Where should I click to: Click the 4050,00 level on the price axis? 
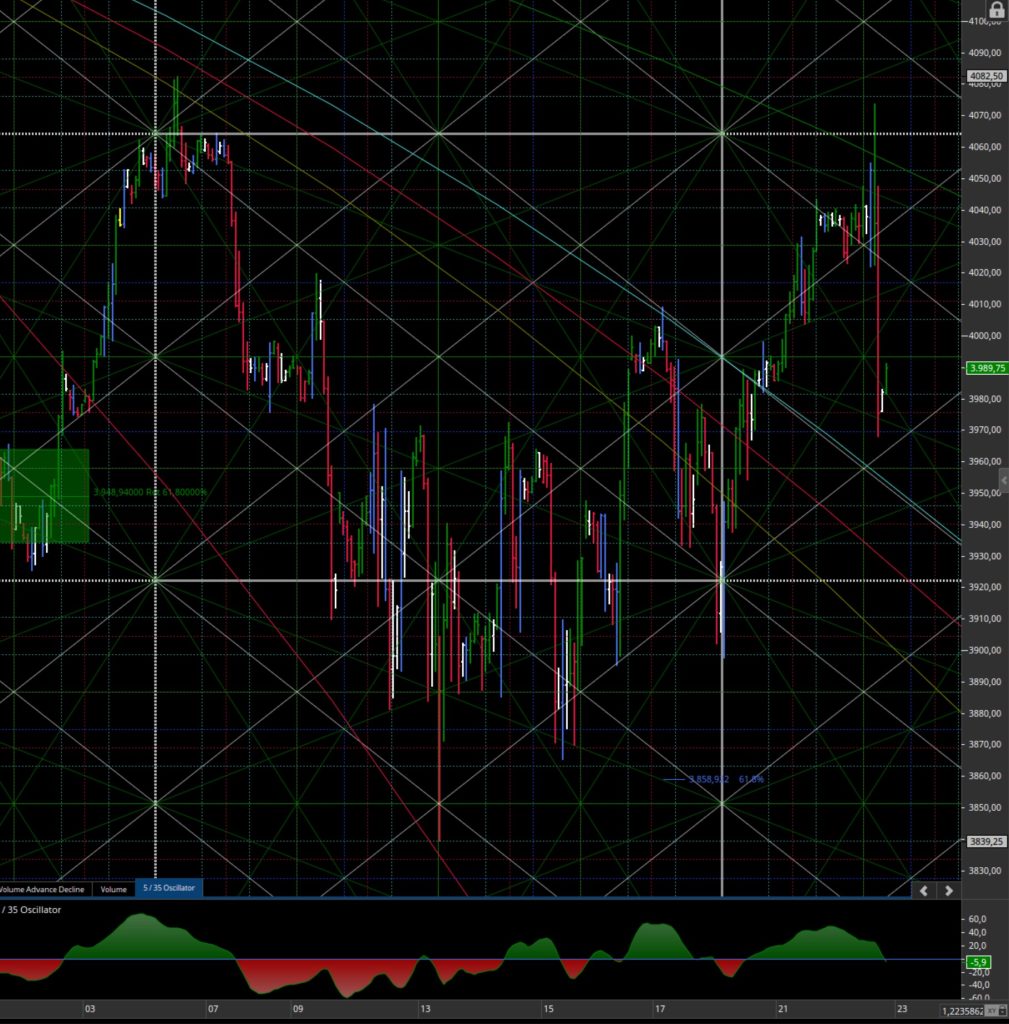pos(985,178)
